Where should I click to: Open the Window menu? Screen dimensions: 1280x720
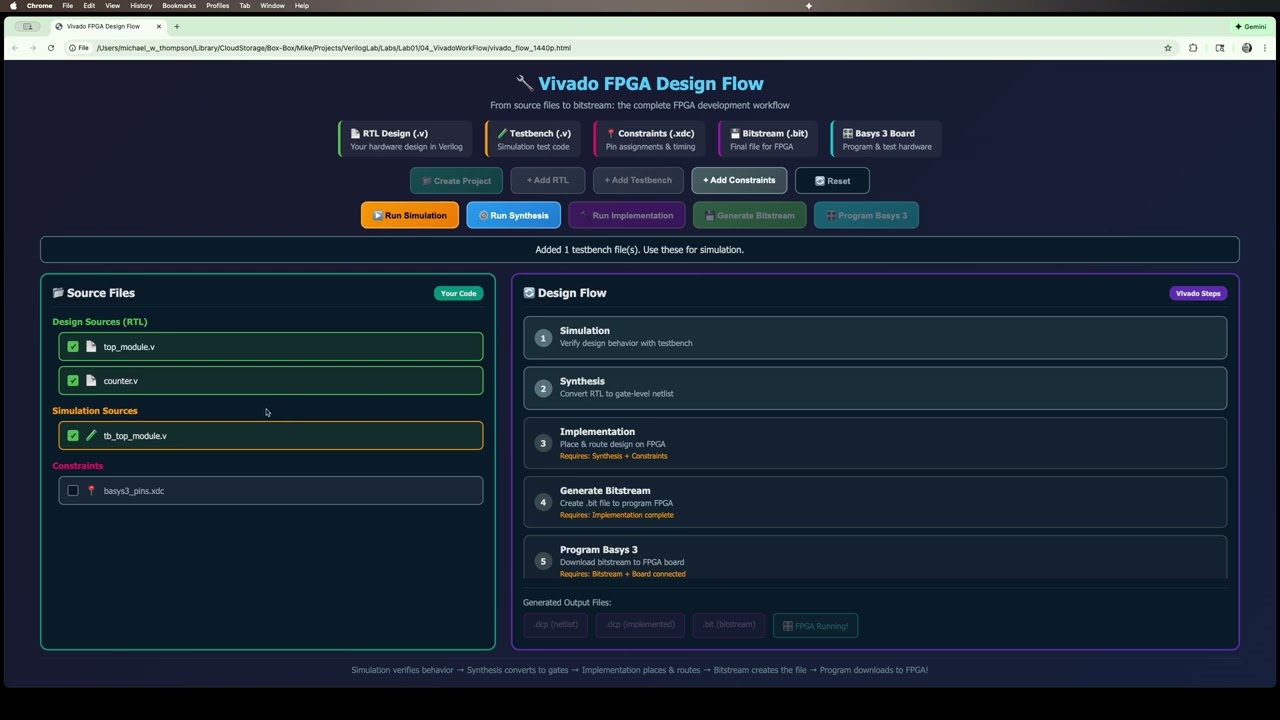pyautogui.click(x=272, y=6)
